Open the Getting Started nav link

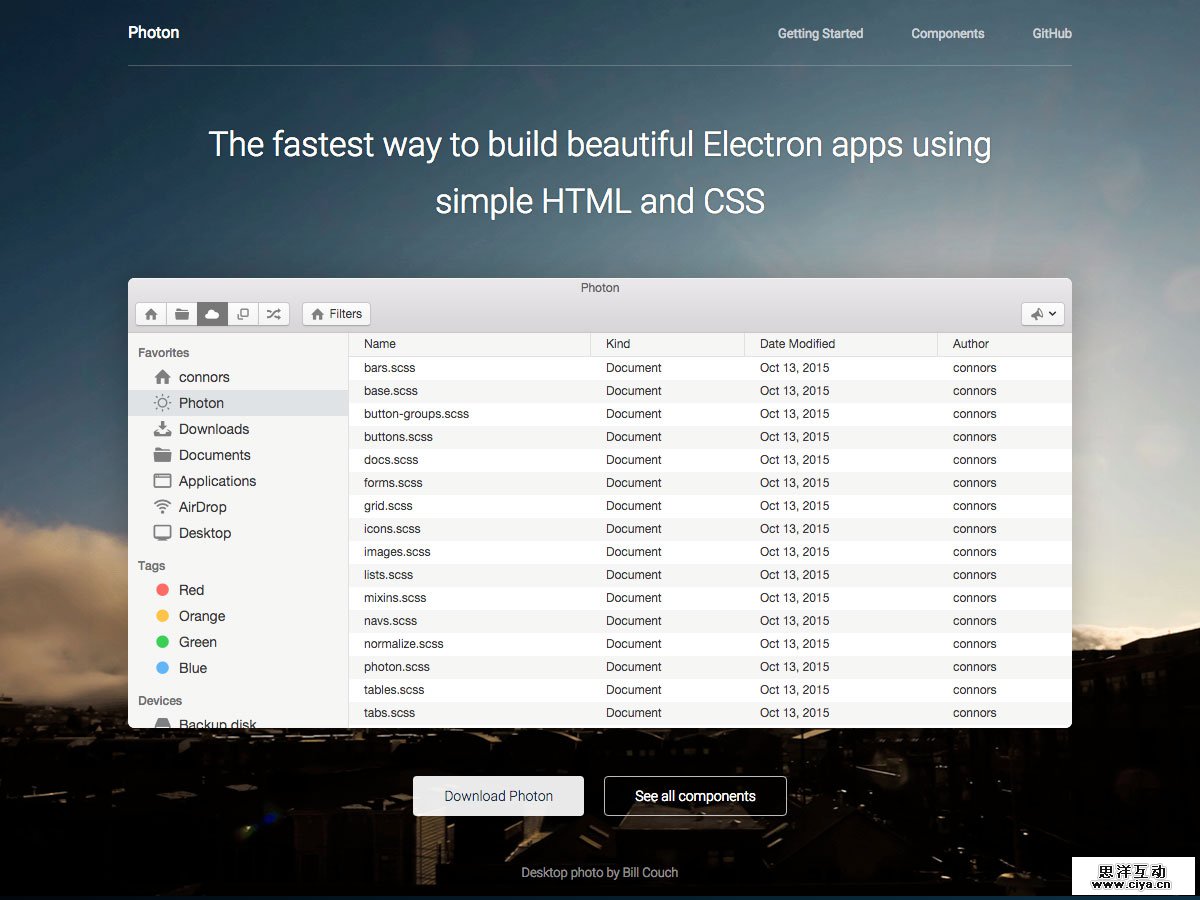coord(820,33)
